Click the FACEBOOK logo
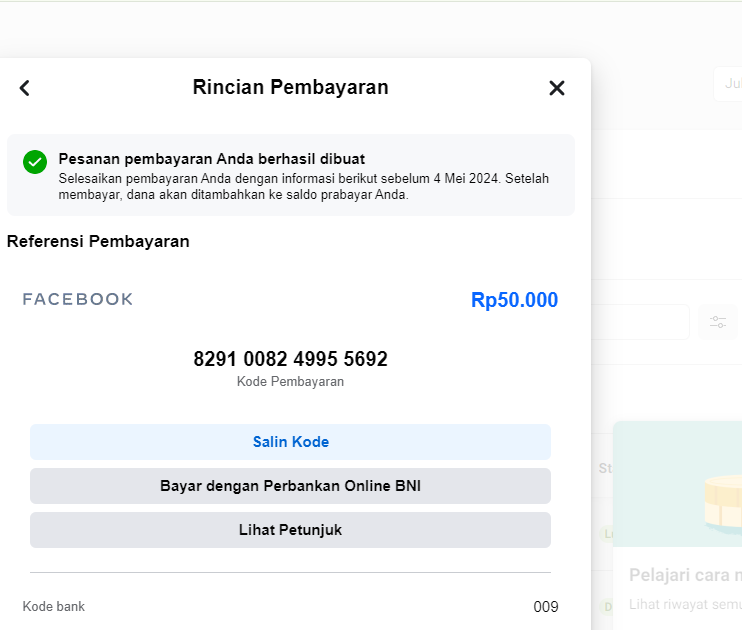Image resolution: width=742 pixels, height=630 pixels. pyautogui.click(x=78, y=299)
